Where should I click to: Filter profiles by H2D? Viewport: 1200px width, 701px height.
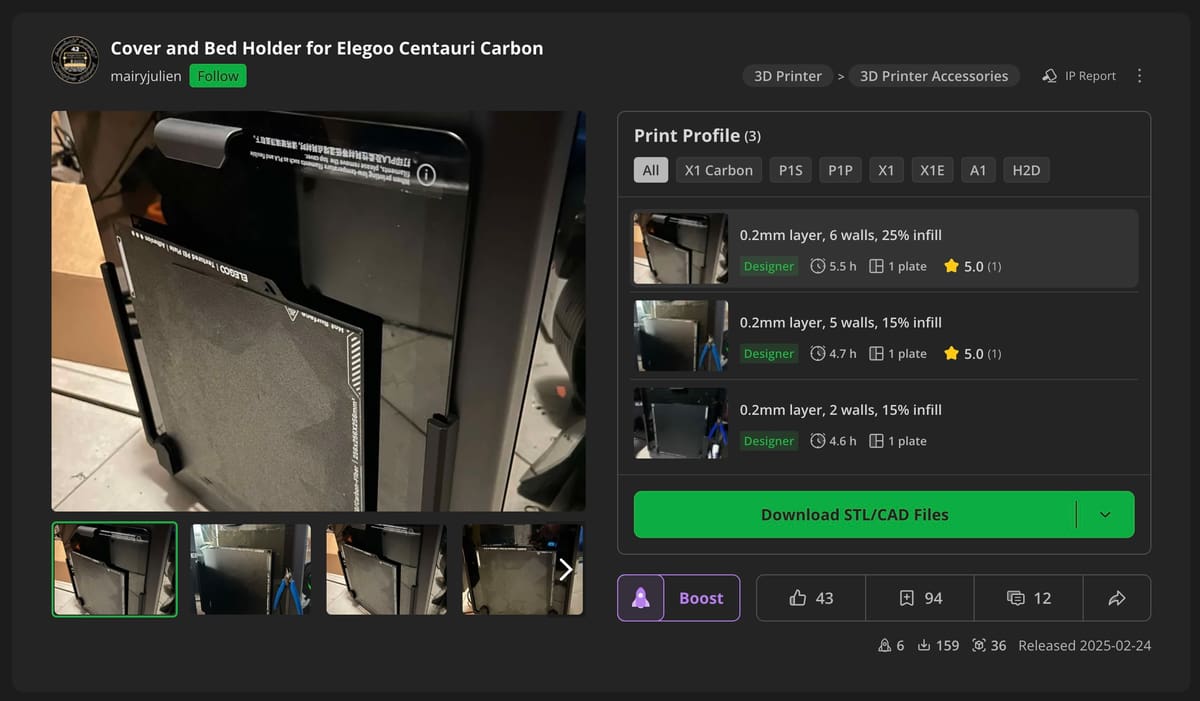click(x=1026, y=170)
